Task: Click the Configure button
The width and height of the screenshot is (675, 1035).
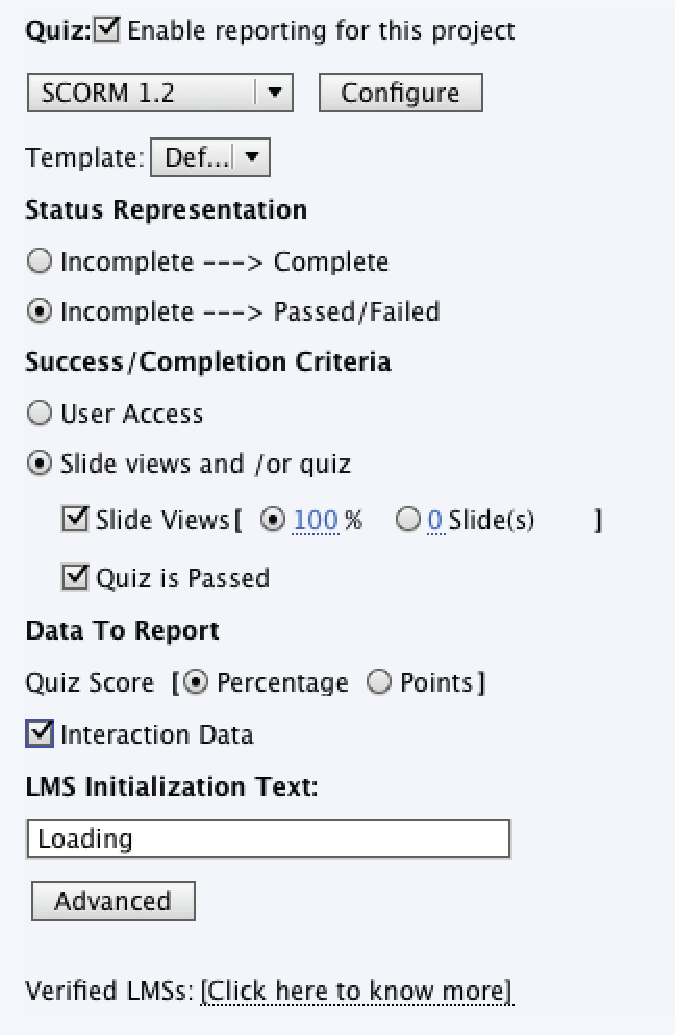Action: tap(400, 94)
